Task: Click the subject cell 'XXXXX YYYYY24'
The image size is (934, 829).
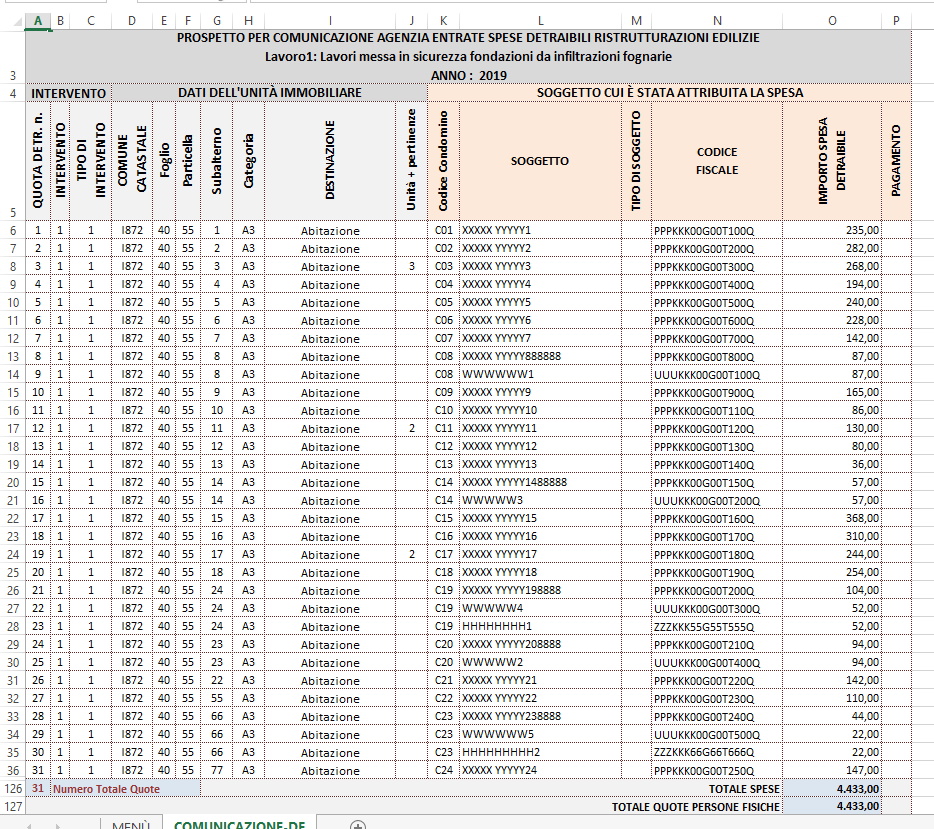Action: [x=540, y=771]
